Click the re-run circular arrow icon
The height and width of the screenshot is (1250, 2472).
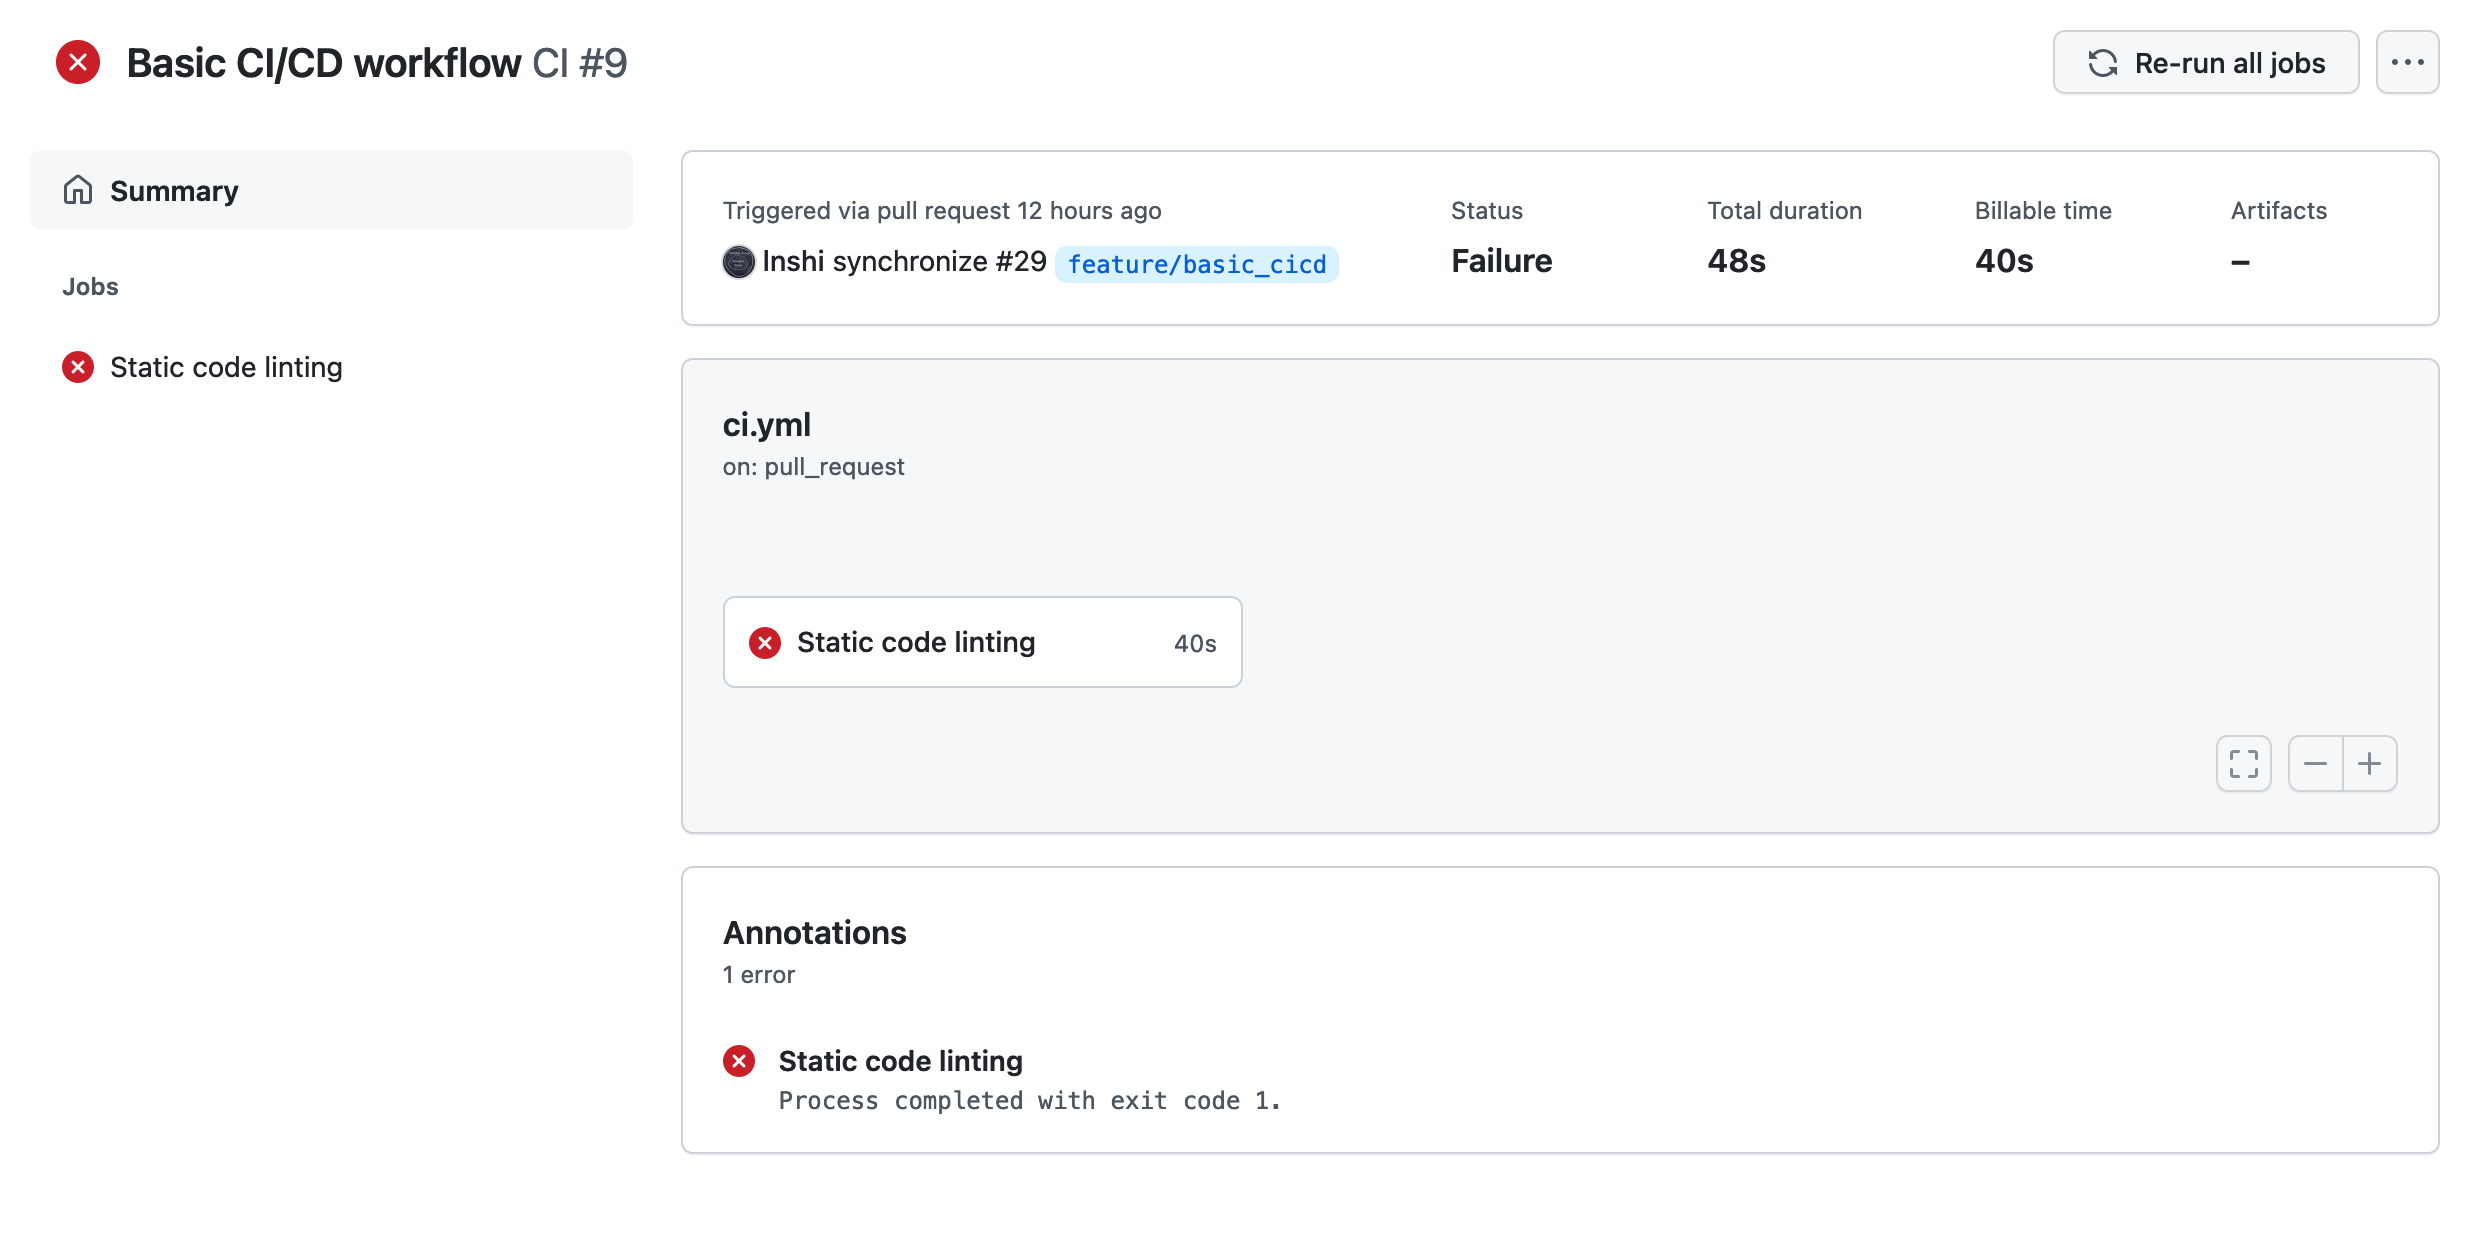[2103, 62]
